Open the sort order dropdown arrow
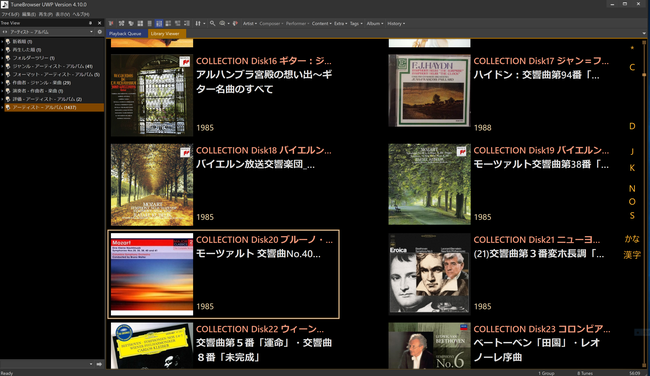 point(204,24)
